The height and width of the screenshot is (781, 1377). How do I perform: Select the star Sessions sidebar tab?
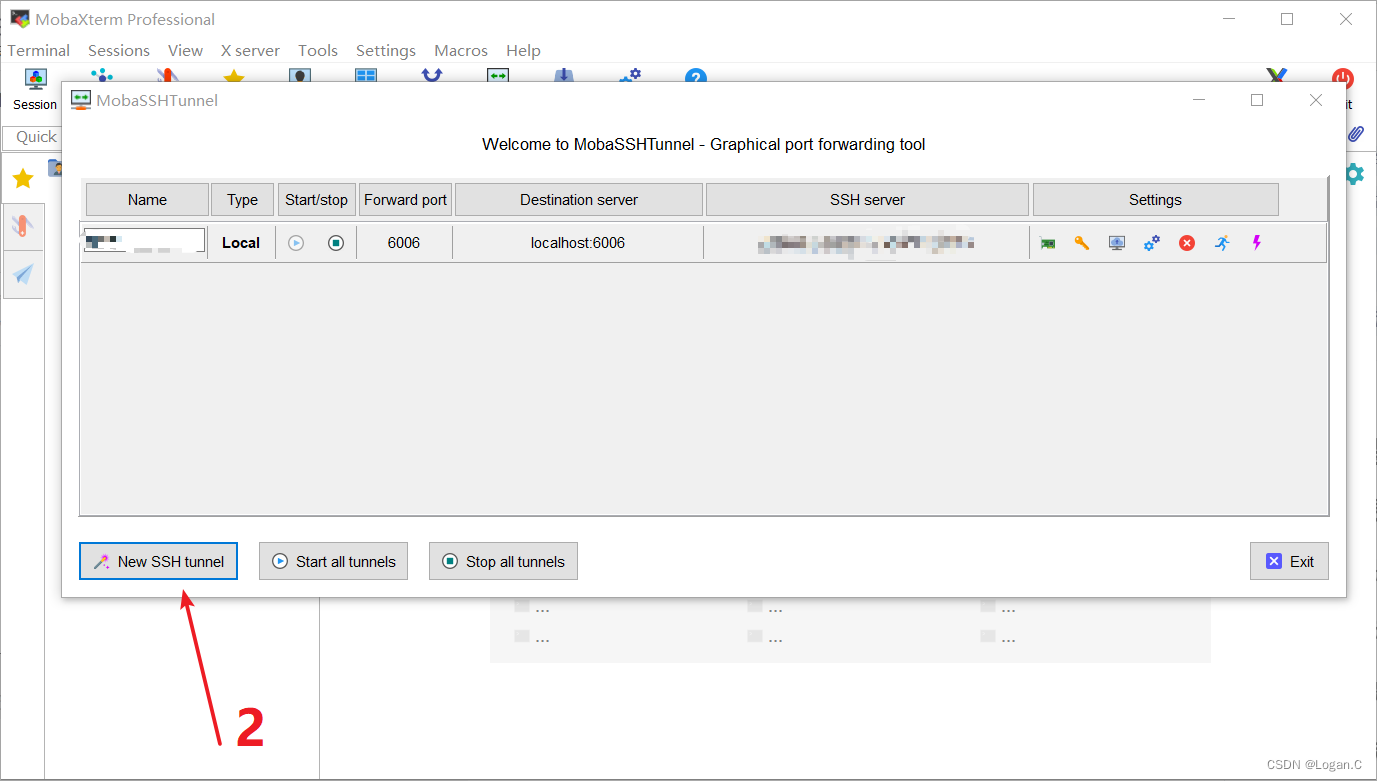[x=23, y=179]
